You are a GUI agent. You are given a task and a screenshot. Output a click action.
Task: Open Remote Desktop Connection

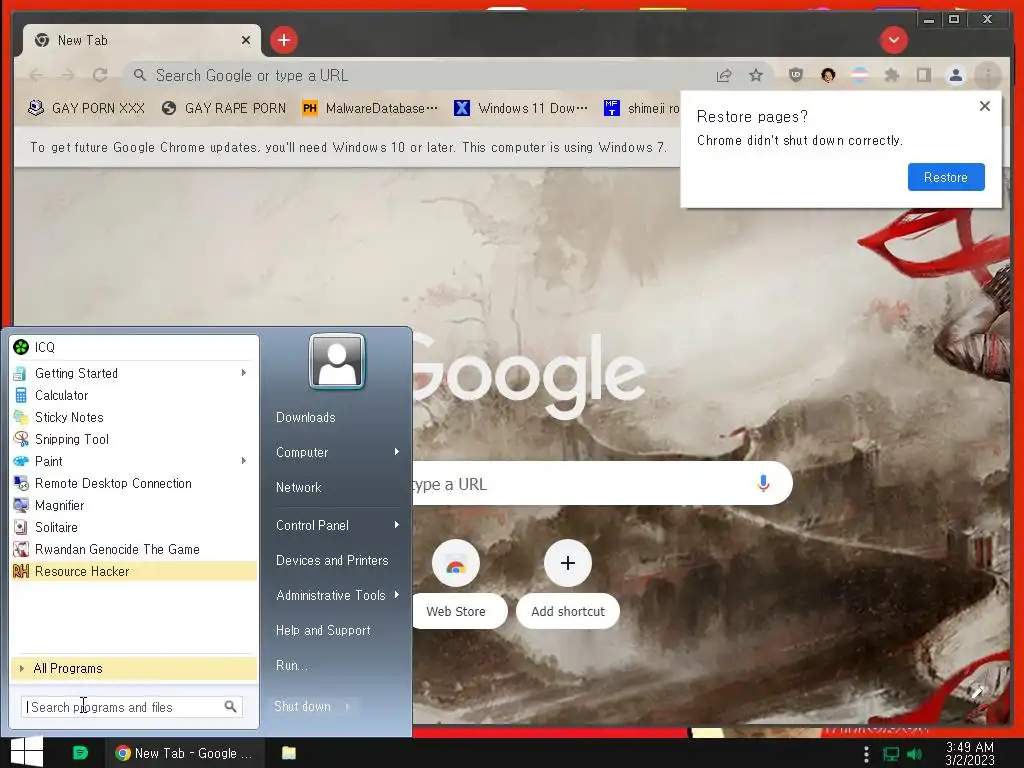coord(134,483)
